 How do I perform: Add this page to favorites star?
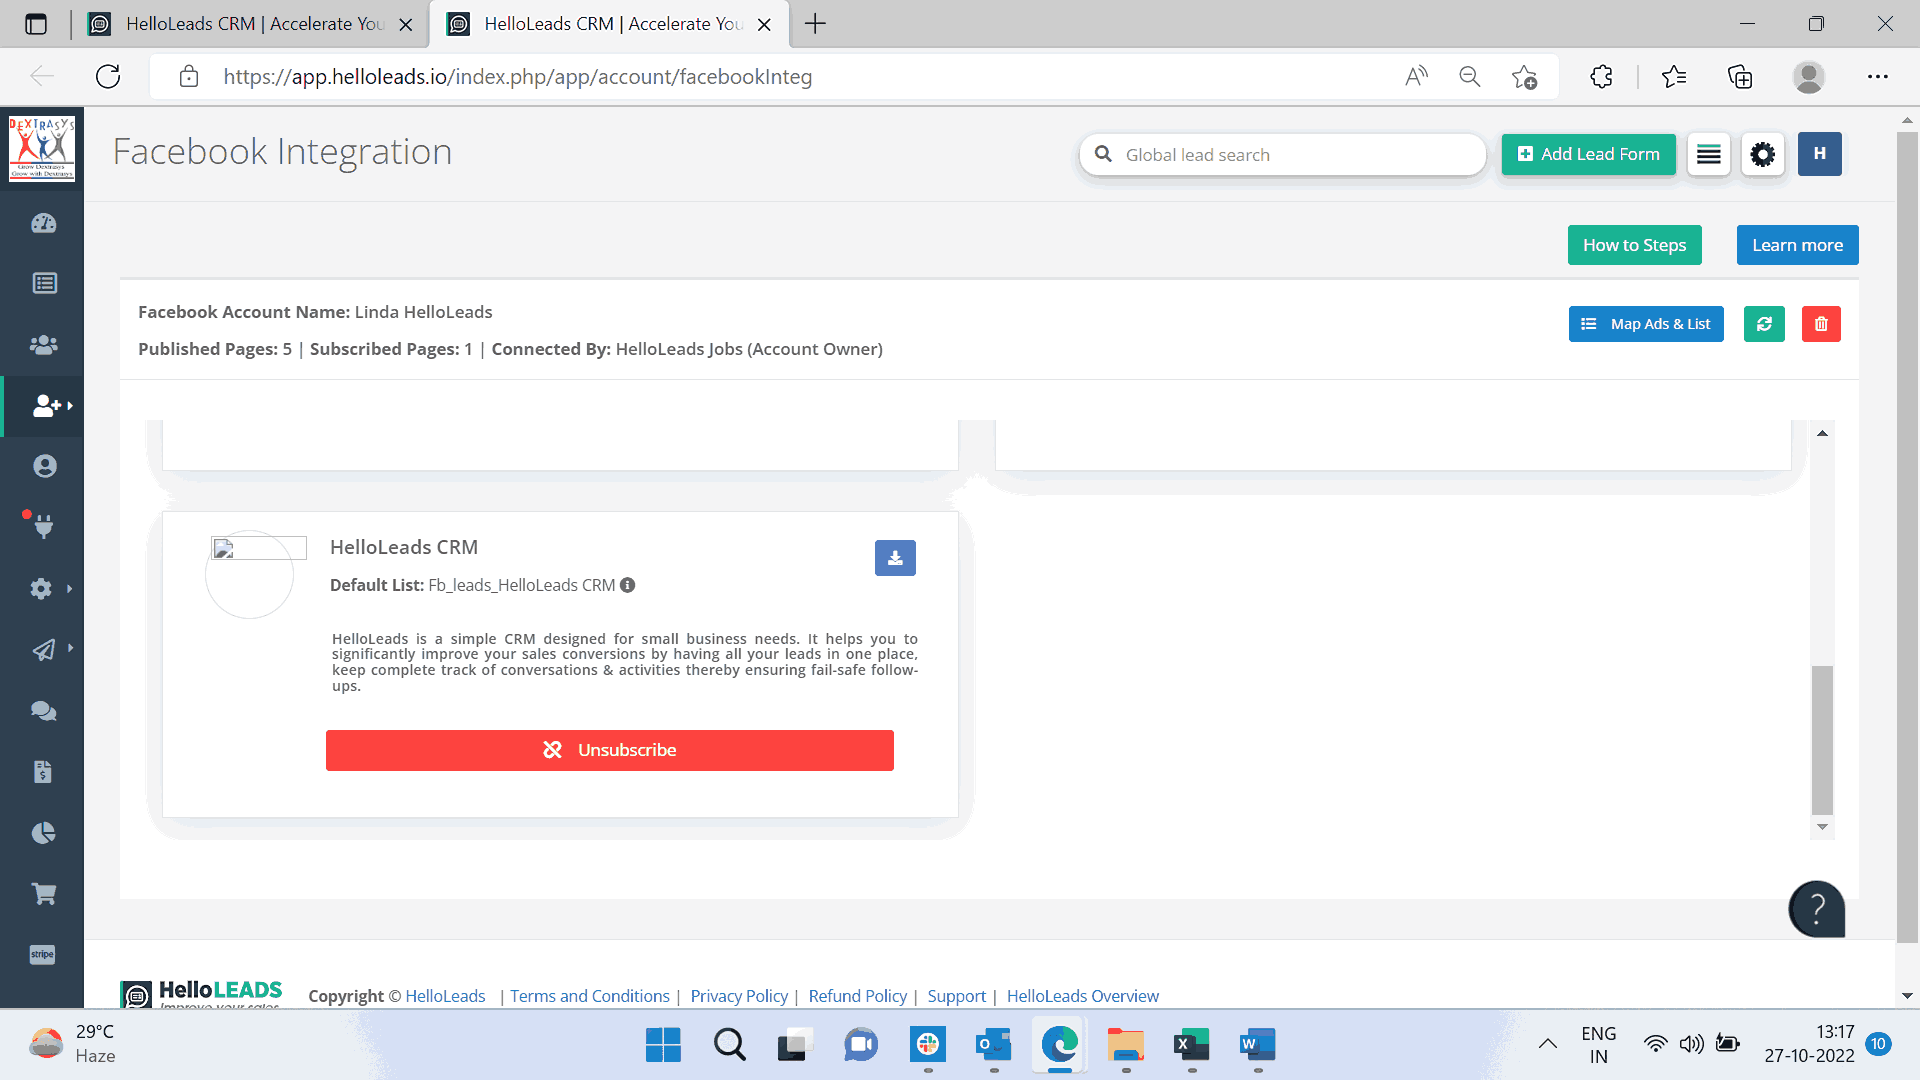(x=1524, y=77)
